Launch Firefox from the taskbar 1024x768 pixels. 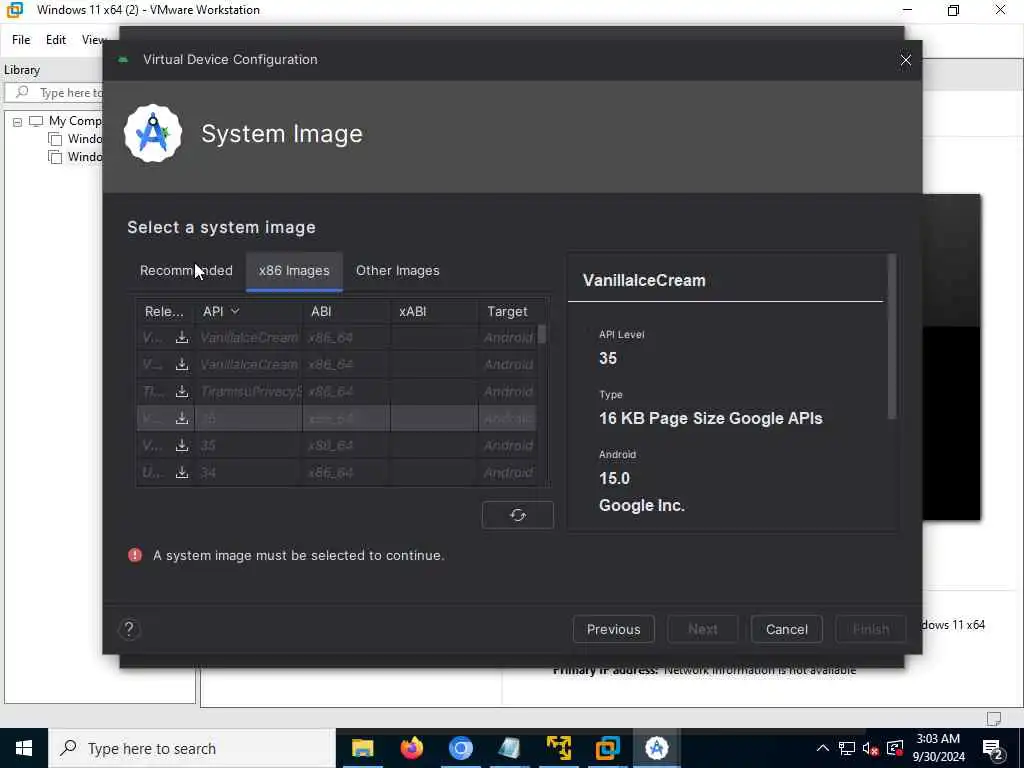pos(411,748)
